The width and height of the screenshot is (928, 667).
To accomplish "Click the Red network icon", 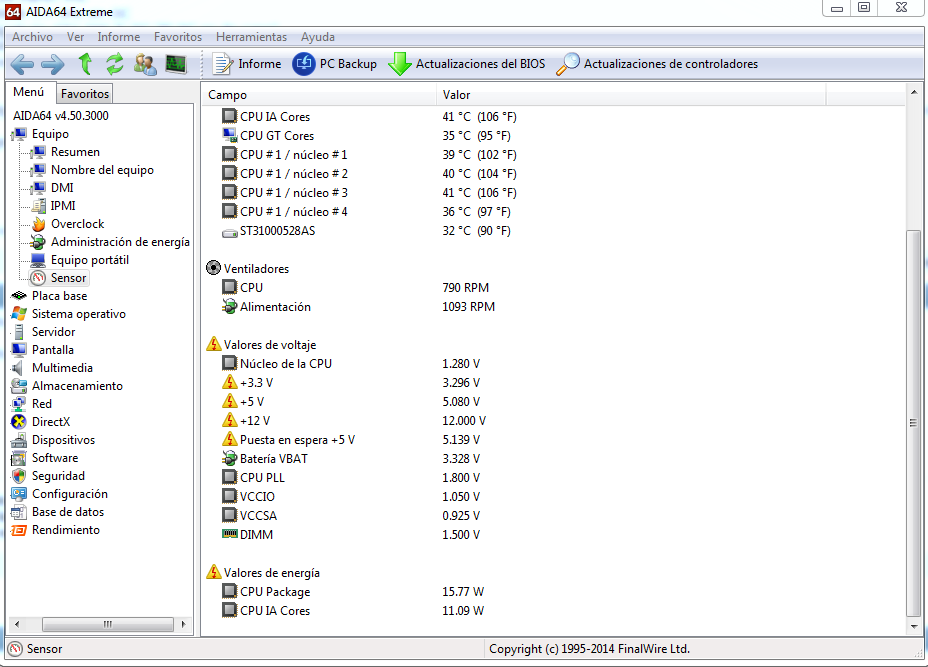I will [19, 404].
